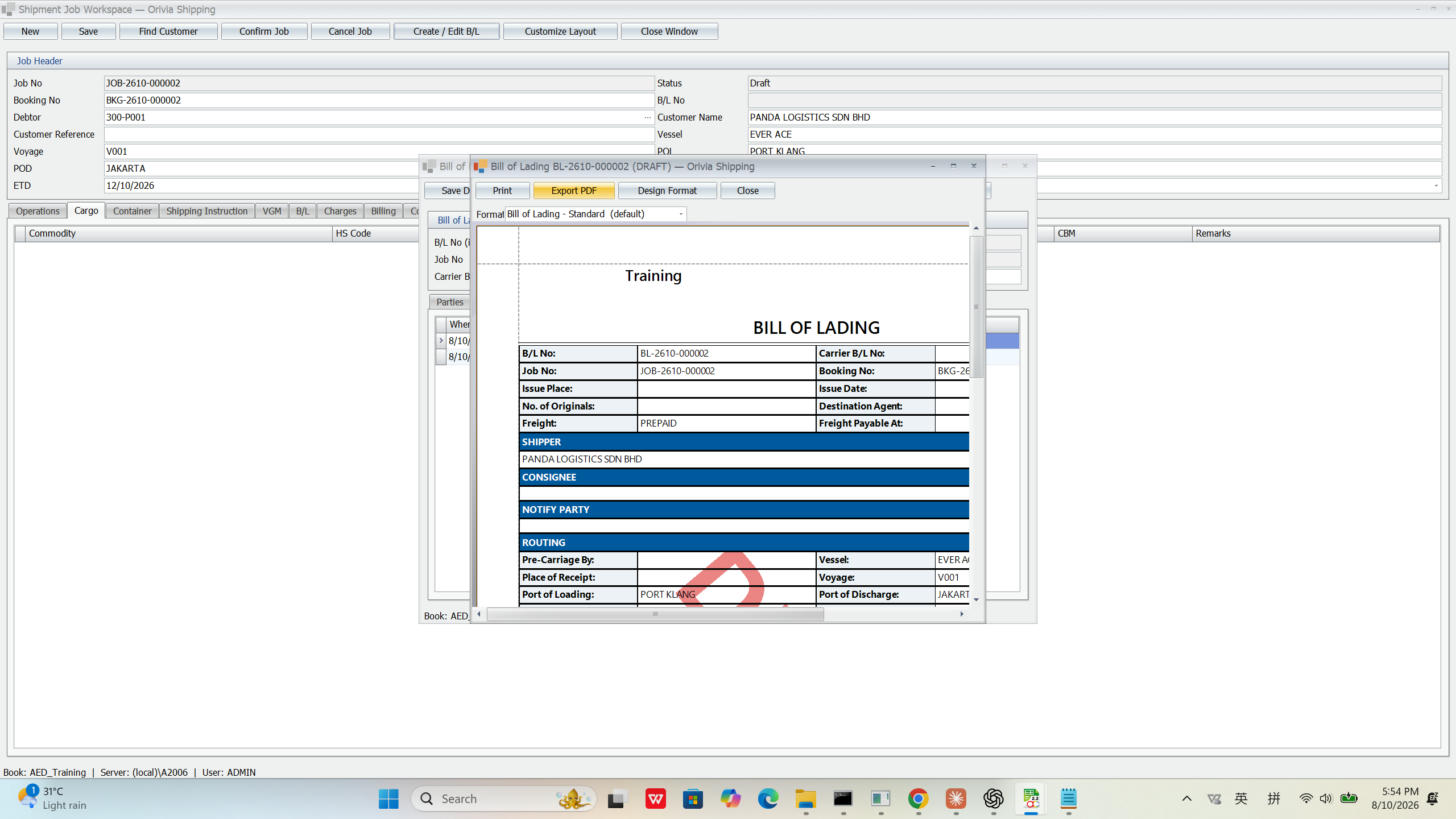The width and height of the screenshot is (1456, 819).
Task: Open Google Chrome from the taskbar
Action: tap(918, 798)
